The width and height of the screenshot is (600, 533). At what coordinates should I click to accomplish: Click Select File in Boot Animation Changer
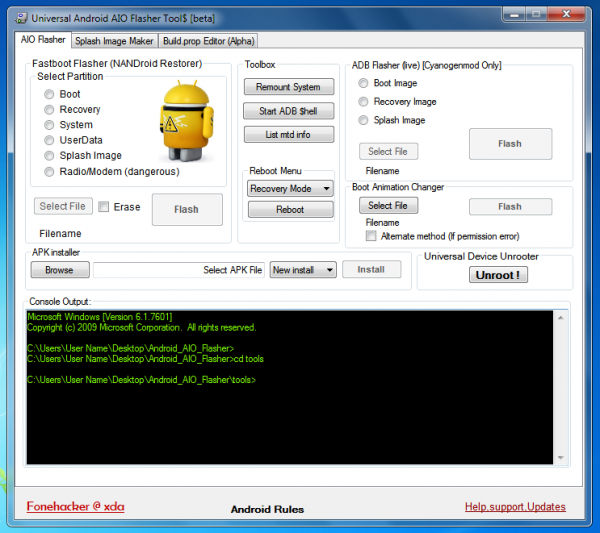pyautogui.click(x=388, y=205)
